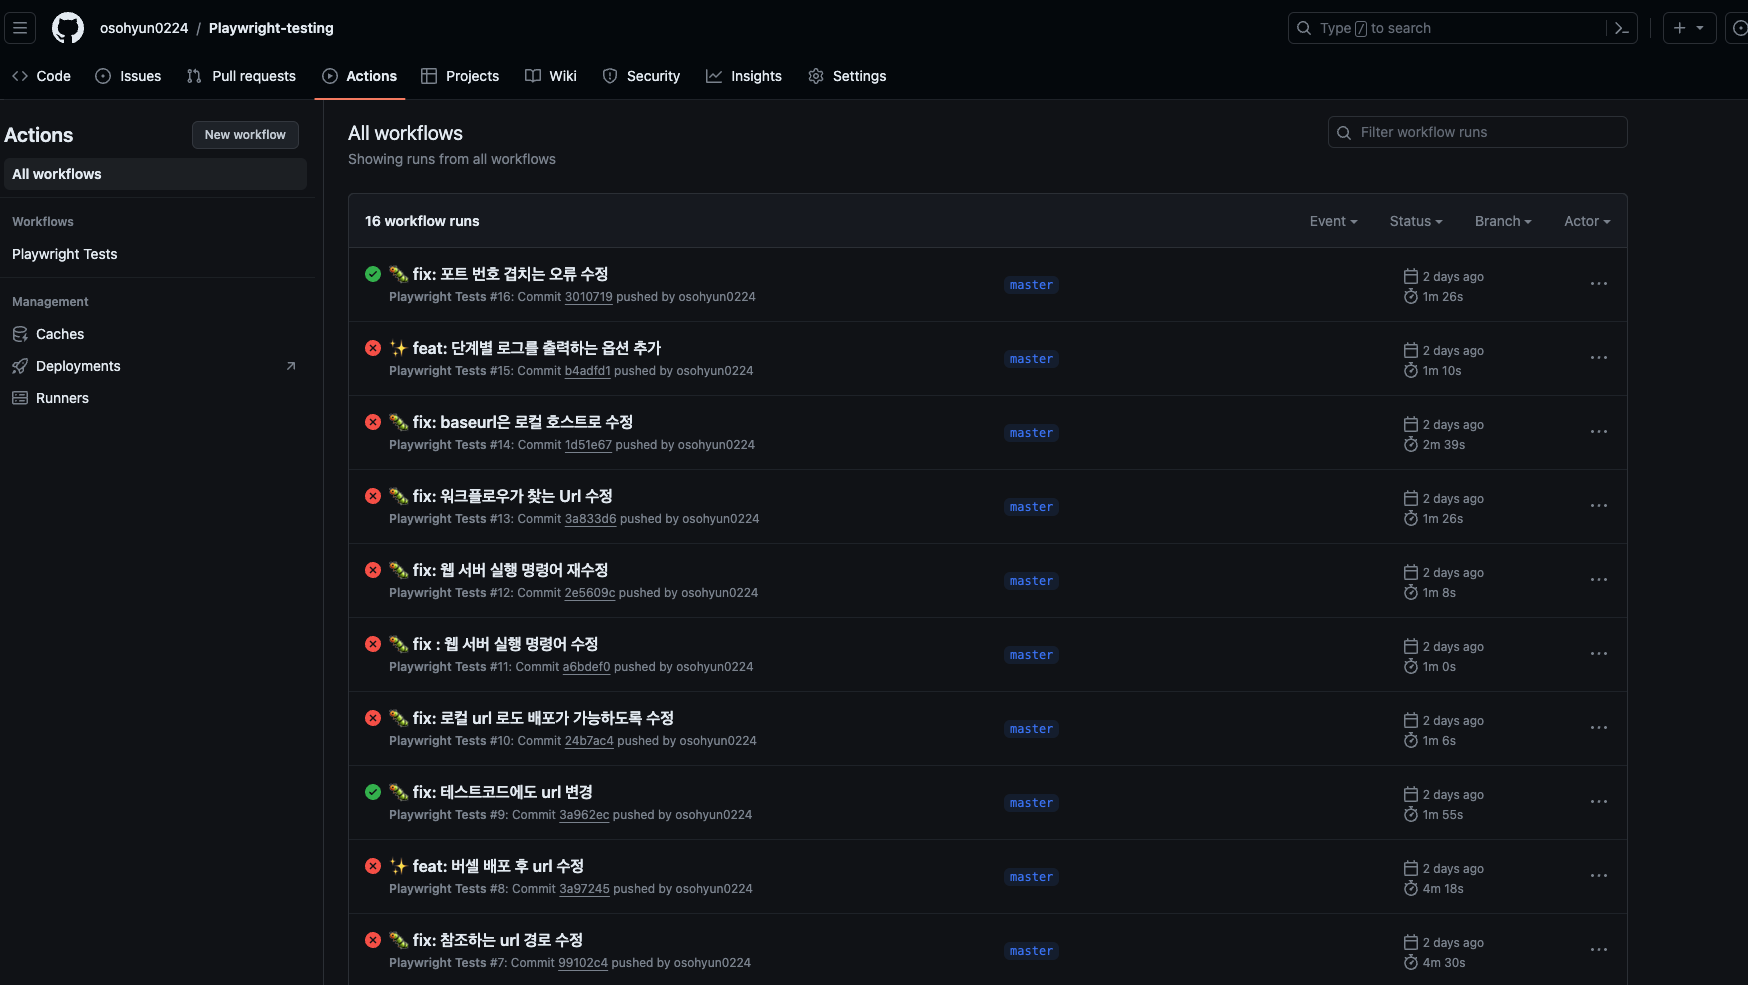
Task: Open commit 3a833d6 link
Action: click(591, 519)
